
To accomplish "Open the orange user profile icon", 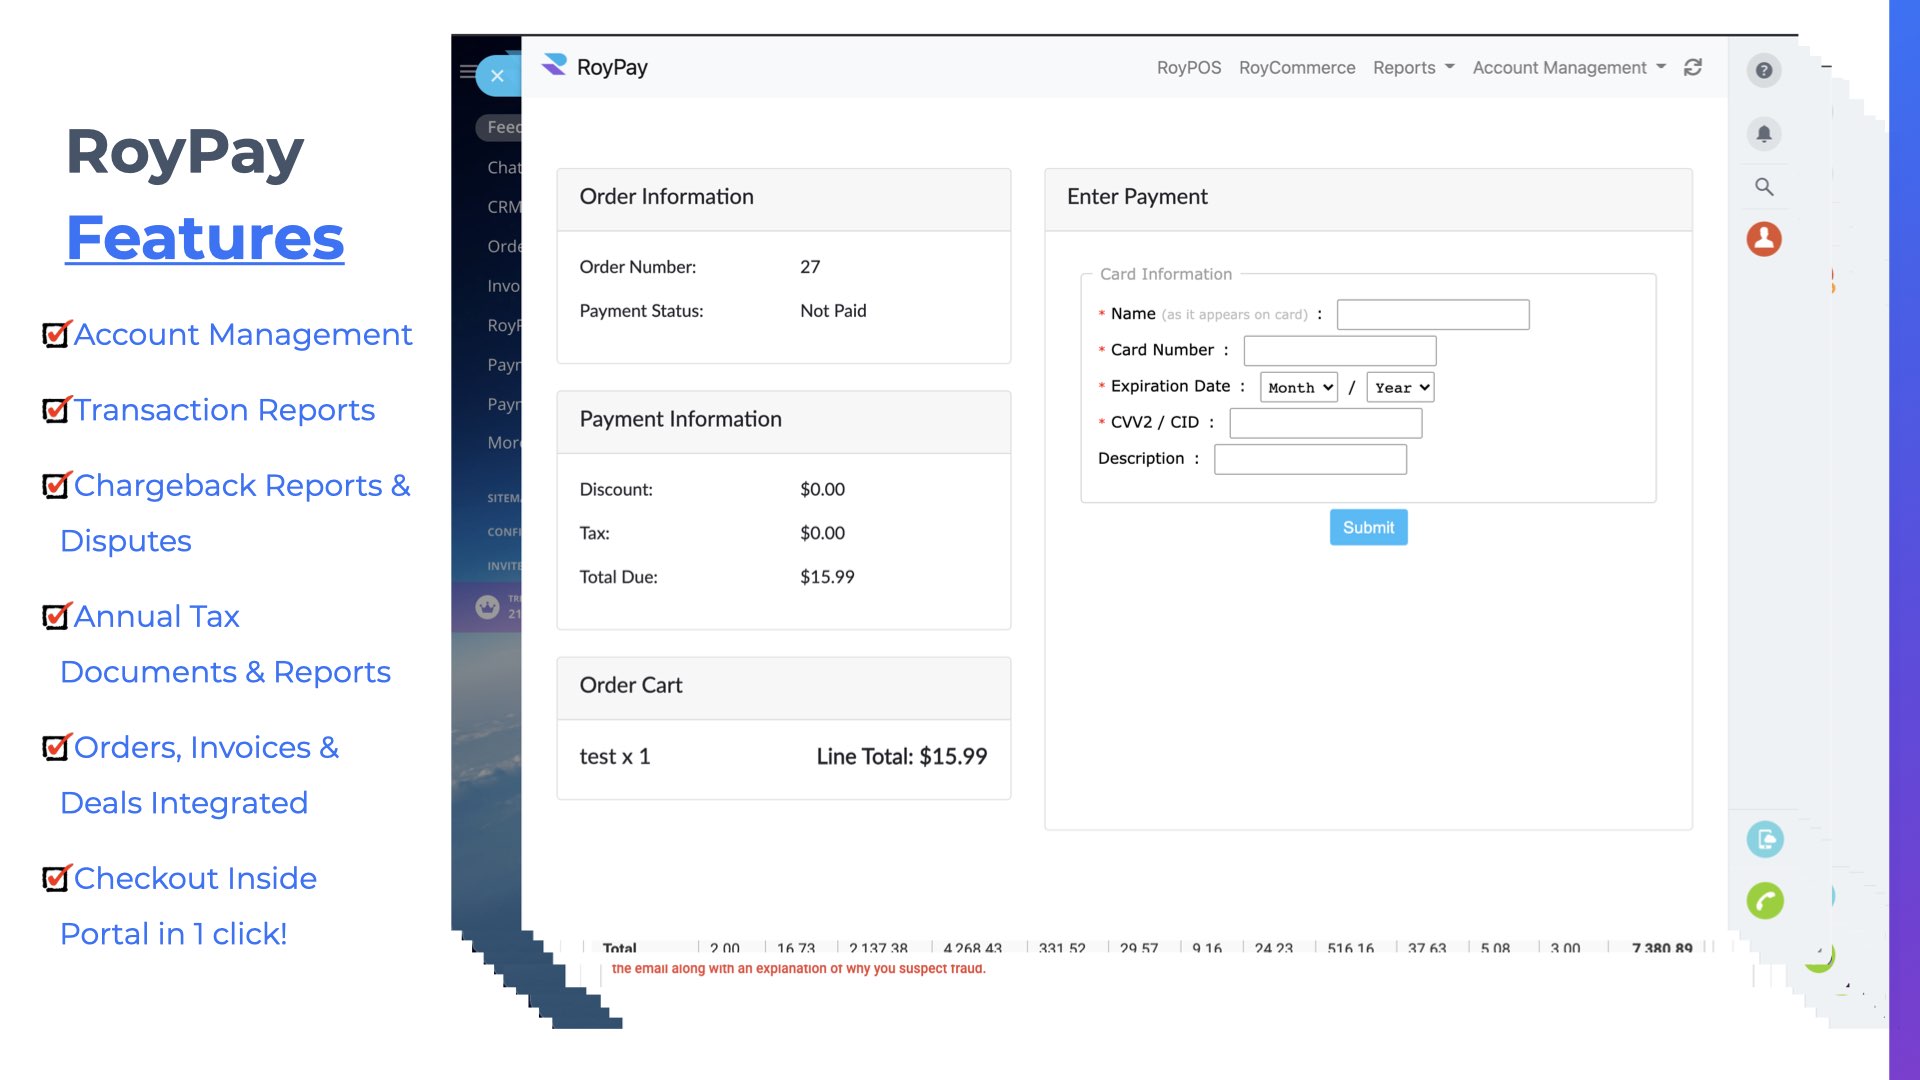I will click(x=1764, y=239).
